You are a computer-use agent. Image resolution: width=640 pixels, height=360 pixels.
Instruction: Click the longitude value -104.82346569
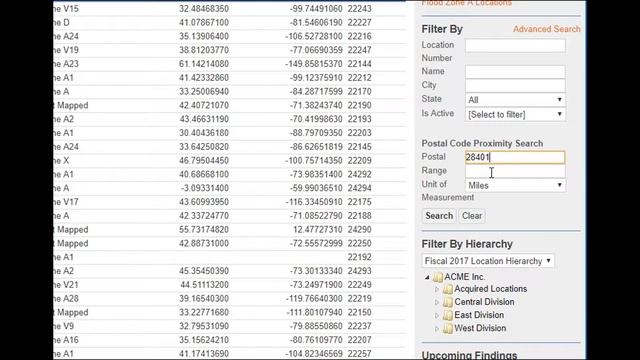pyautogui.click(x=313, y=354)
